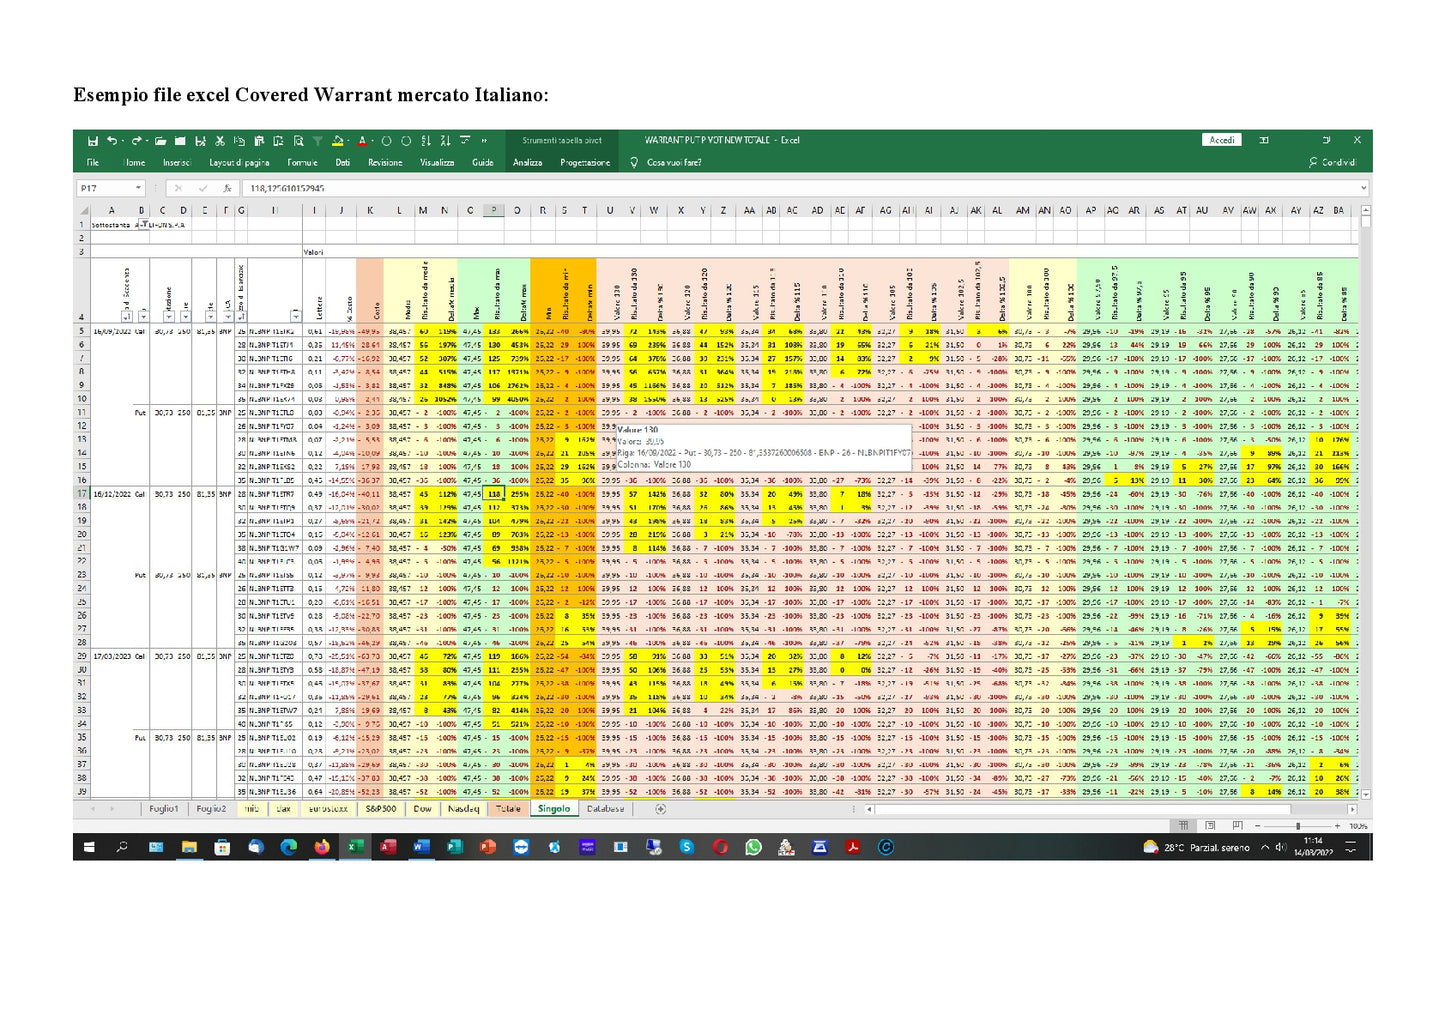Open Sottostante pivot filter dropdown in B1
The height and width of the screenshot is (1021, 1445).
tap(144, 225)
